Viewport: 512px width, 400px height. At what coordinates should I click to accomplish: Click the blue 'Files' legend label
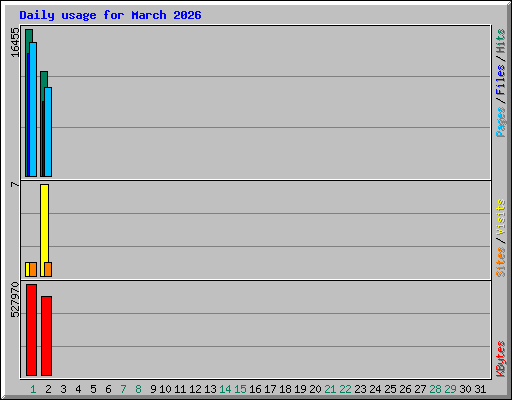click(501, 80)
